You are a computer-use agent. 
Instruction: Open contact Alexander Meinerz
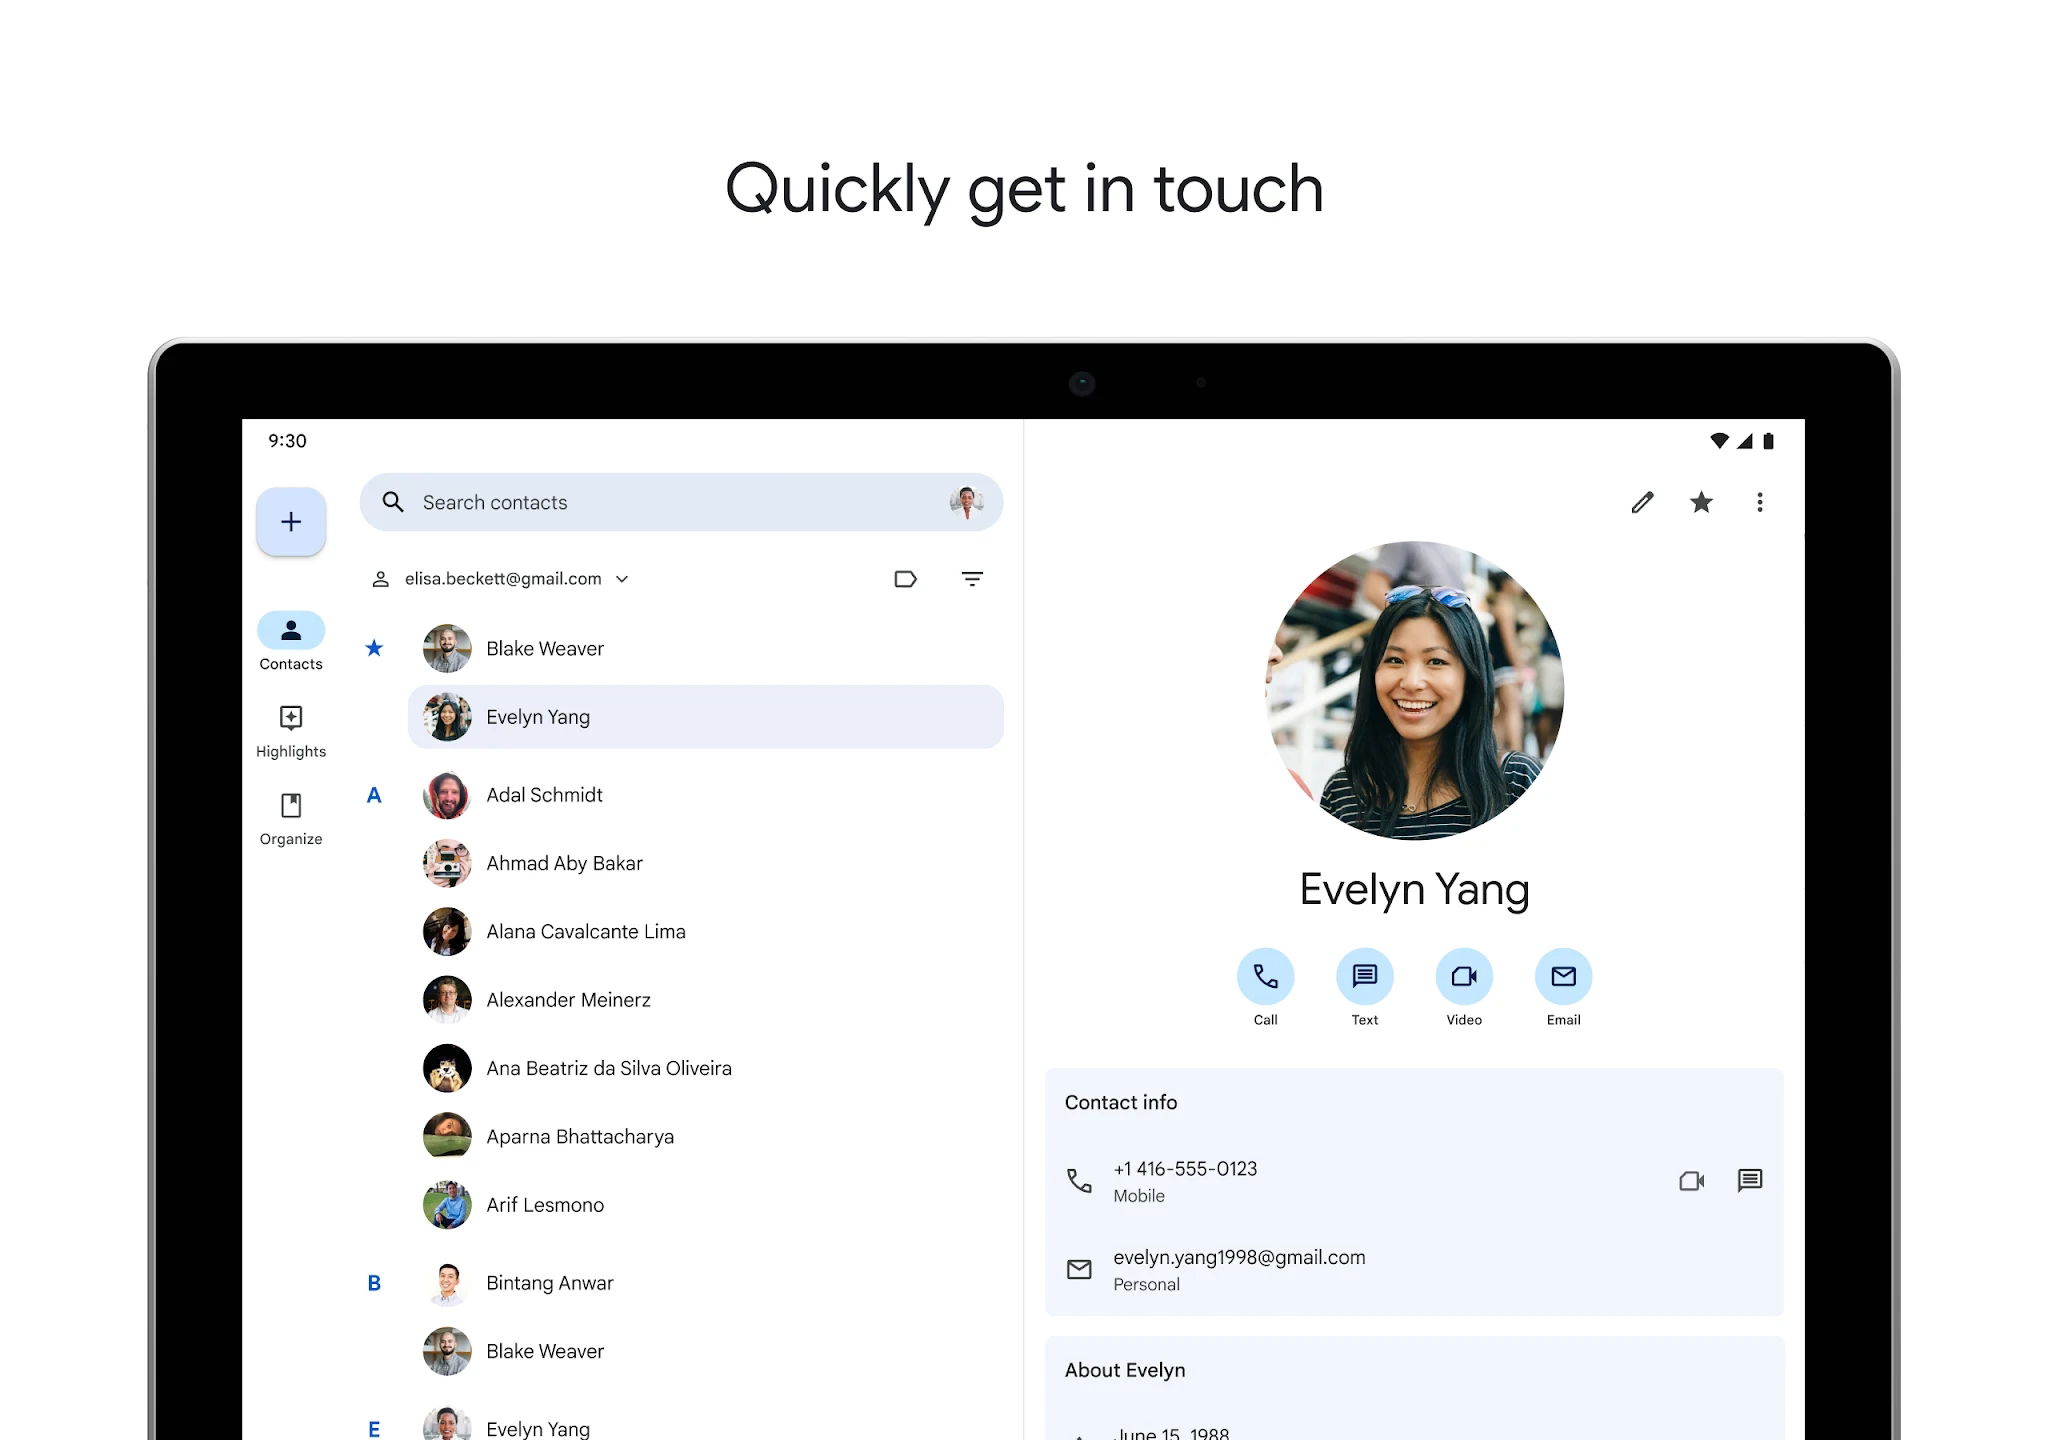pos(705,1000)
